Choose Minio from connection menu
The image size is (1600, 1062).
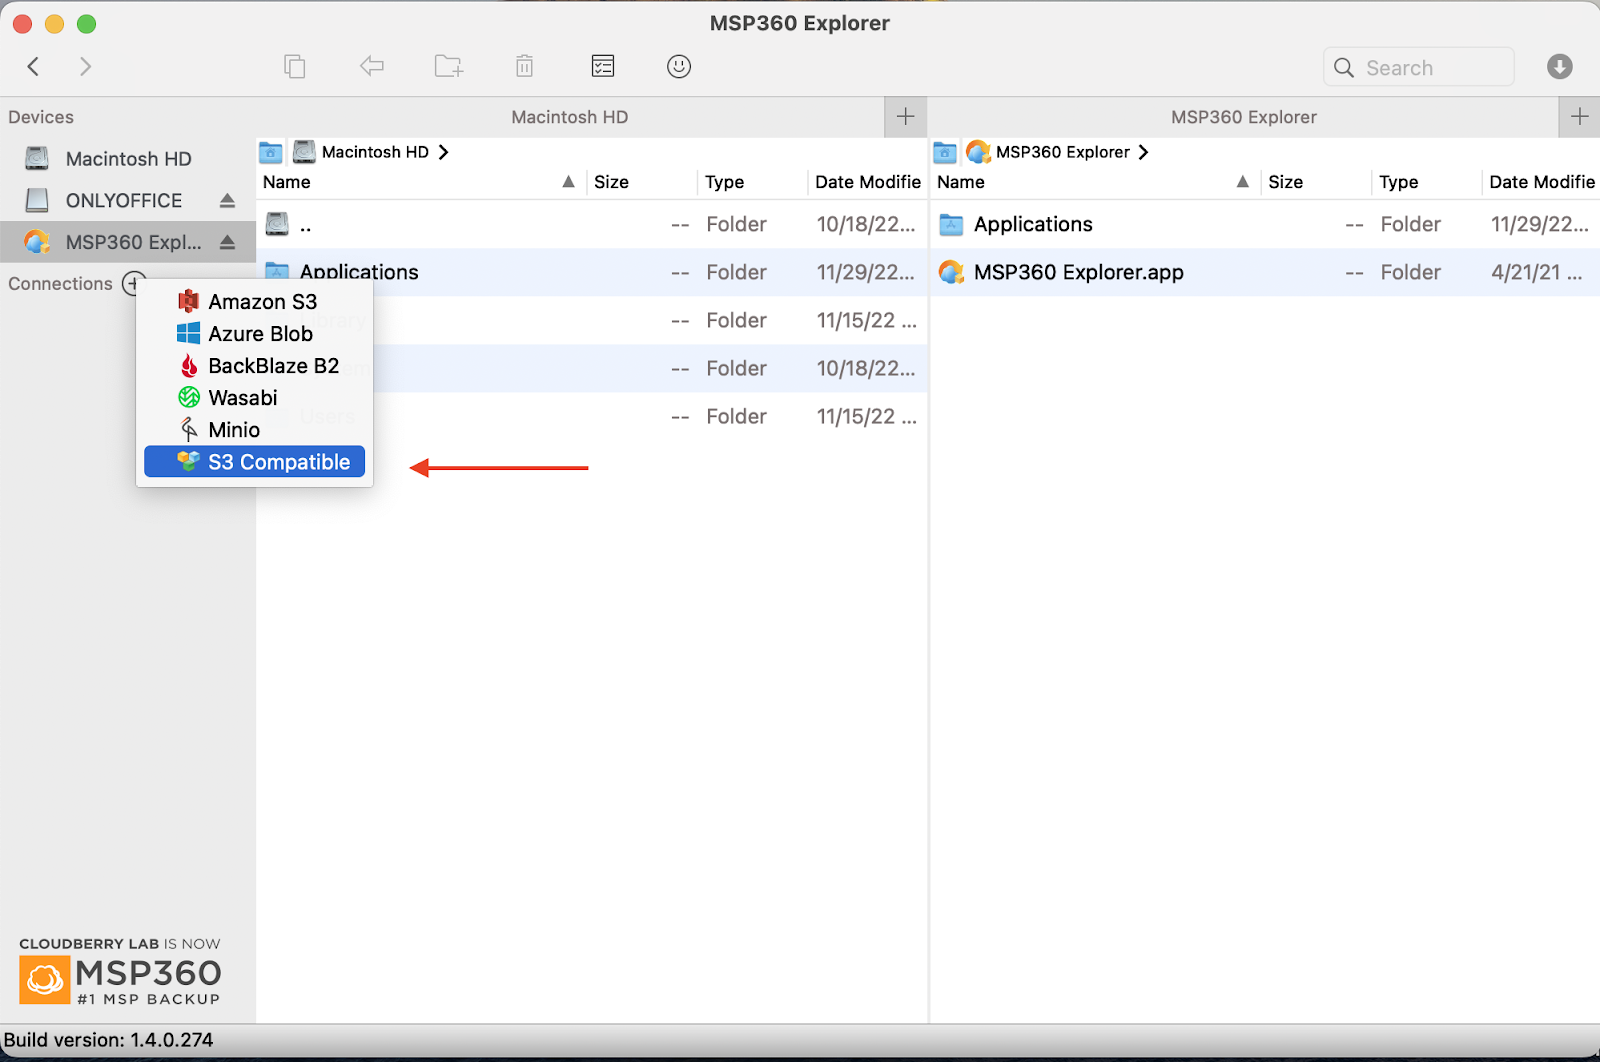coord(254,430)
